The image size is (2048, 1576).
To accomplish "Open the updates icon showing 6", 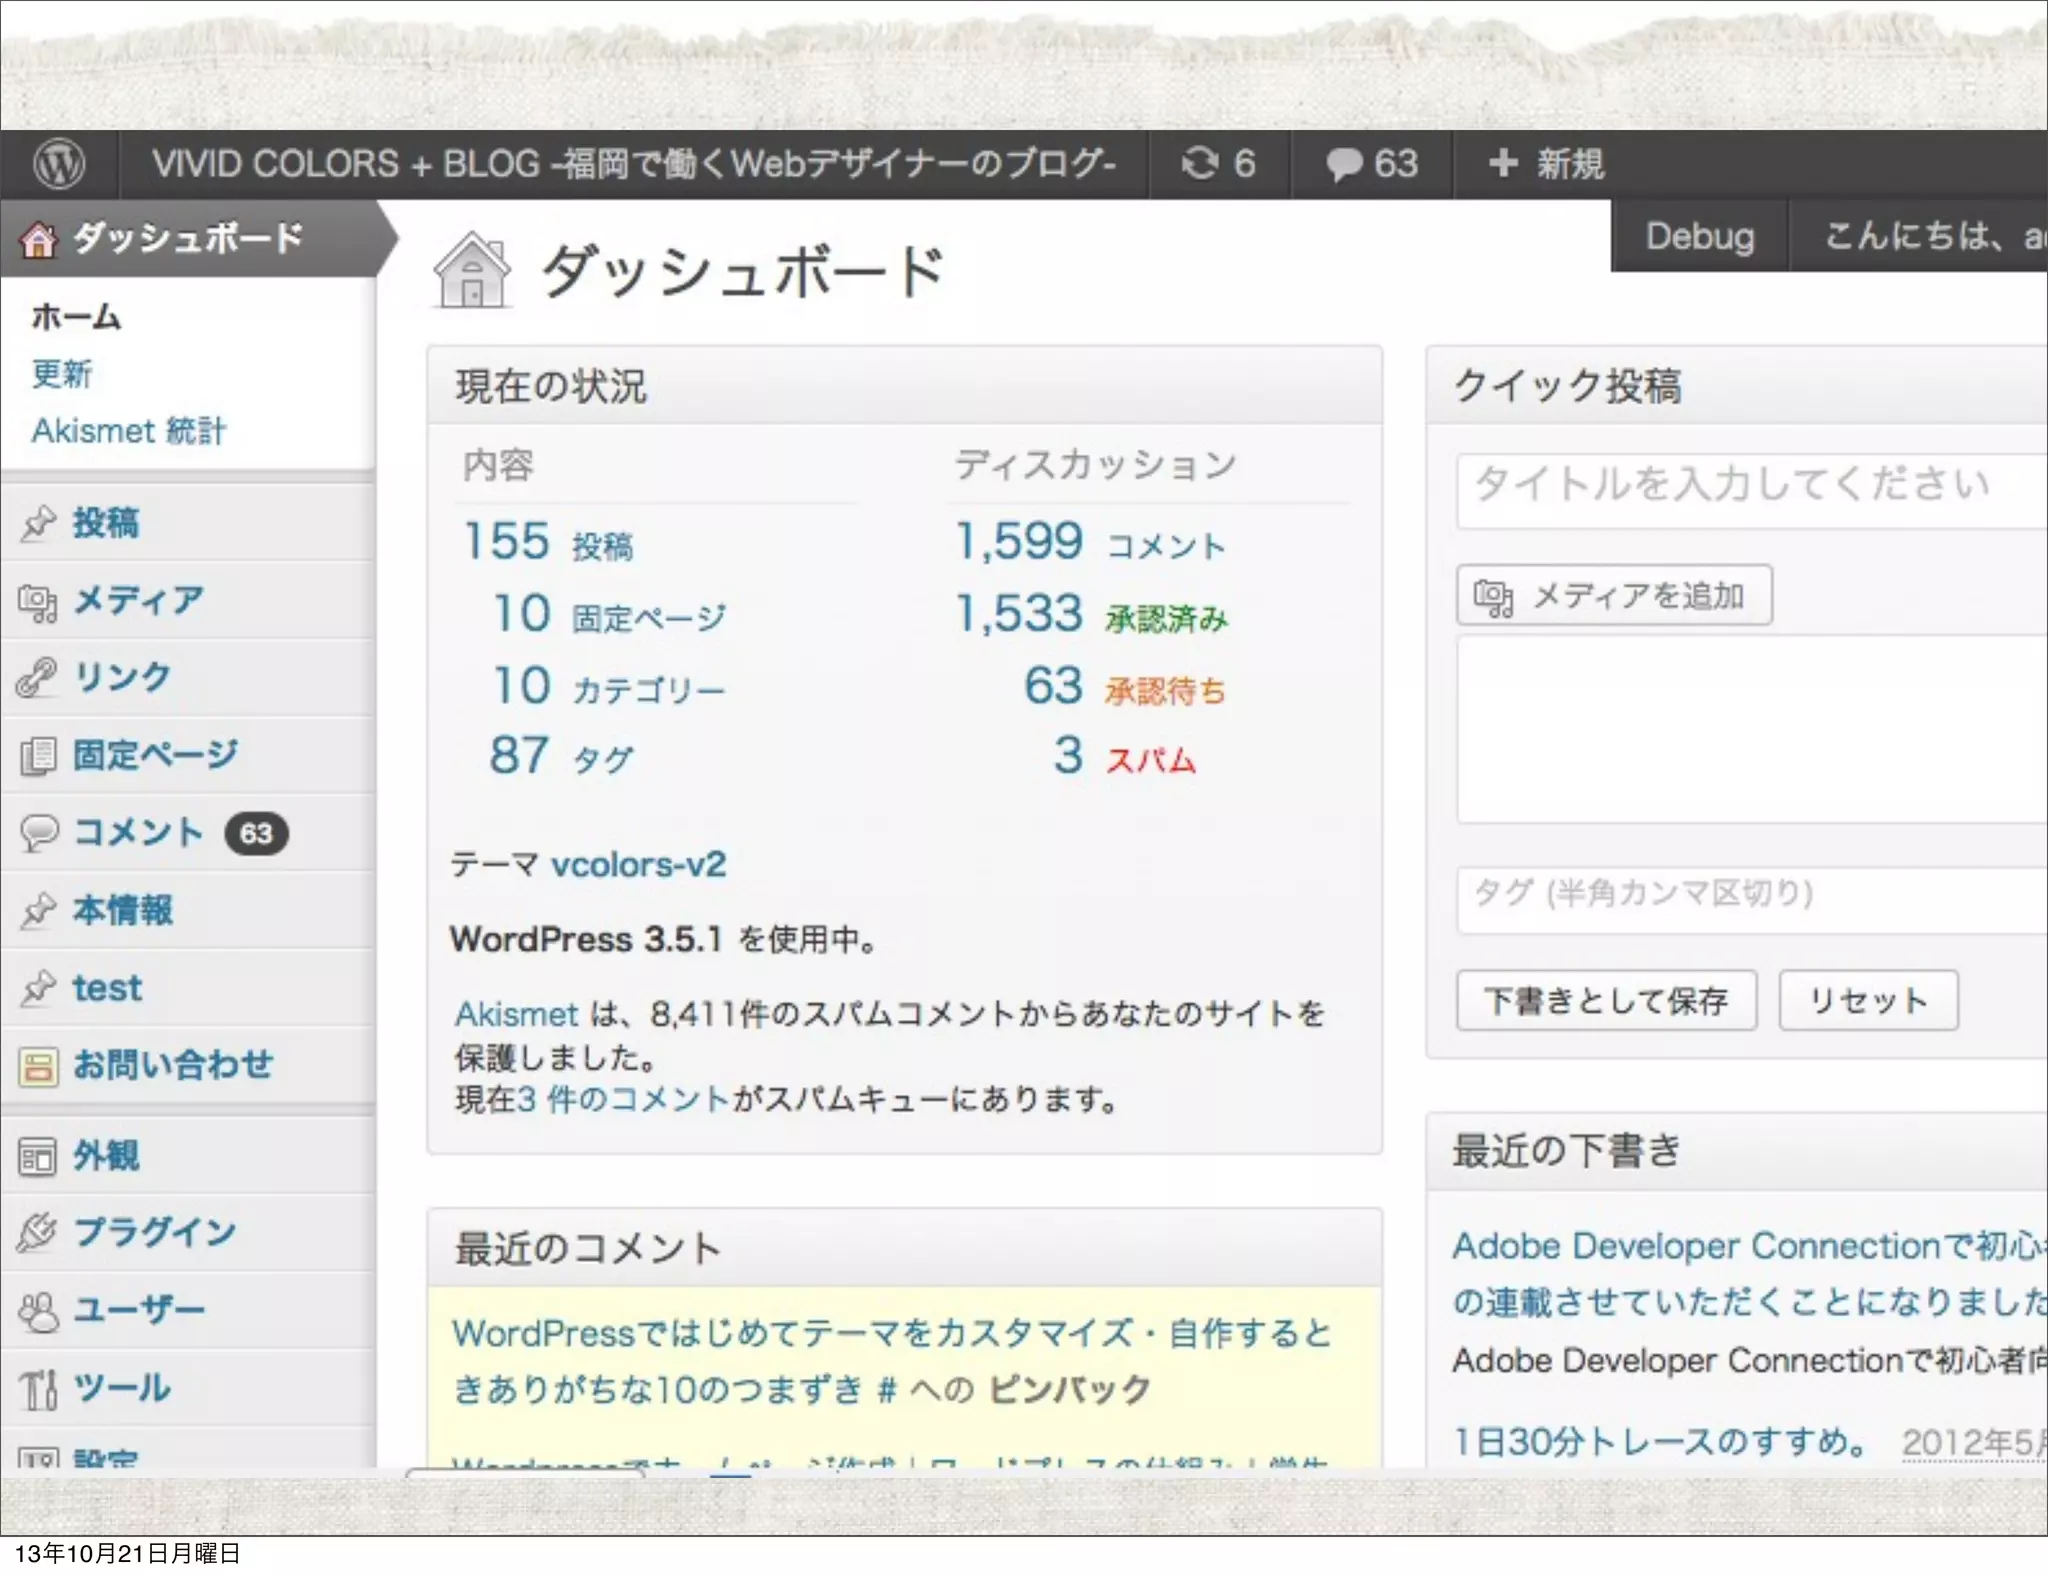I will point(1199,163).
